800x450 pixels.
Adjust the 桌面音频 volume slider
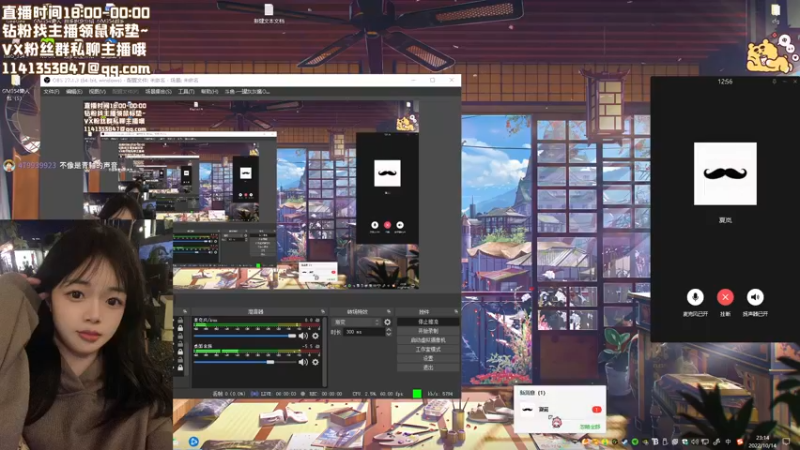(x=244, y=362)
